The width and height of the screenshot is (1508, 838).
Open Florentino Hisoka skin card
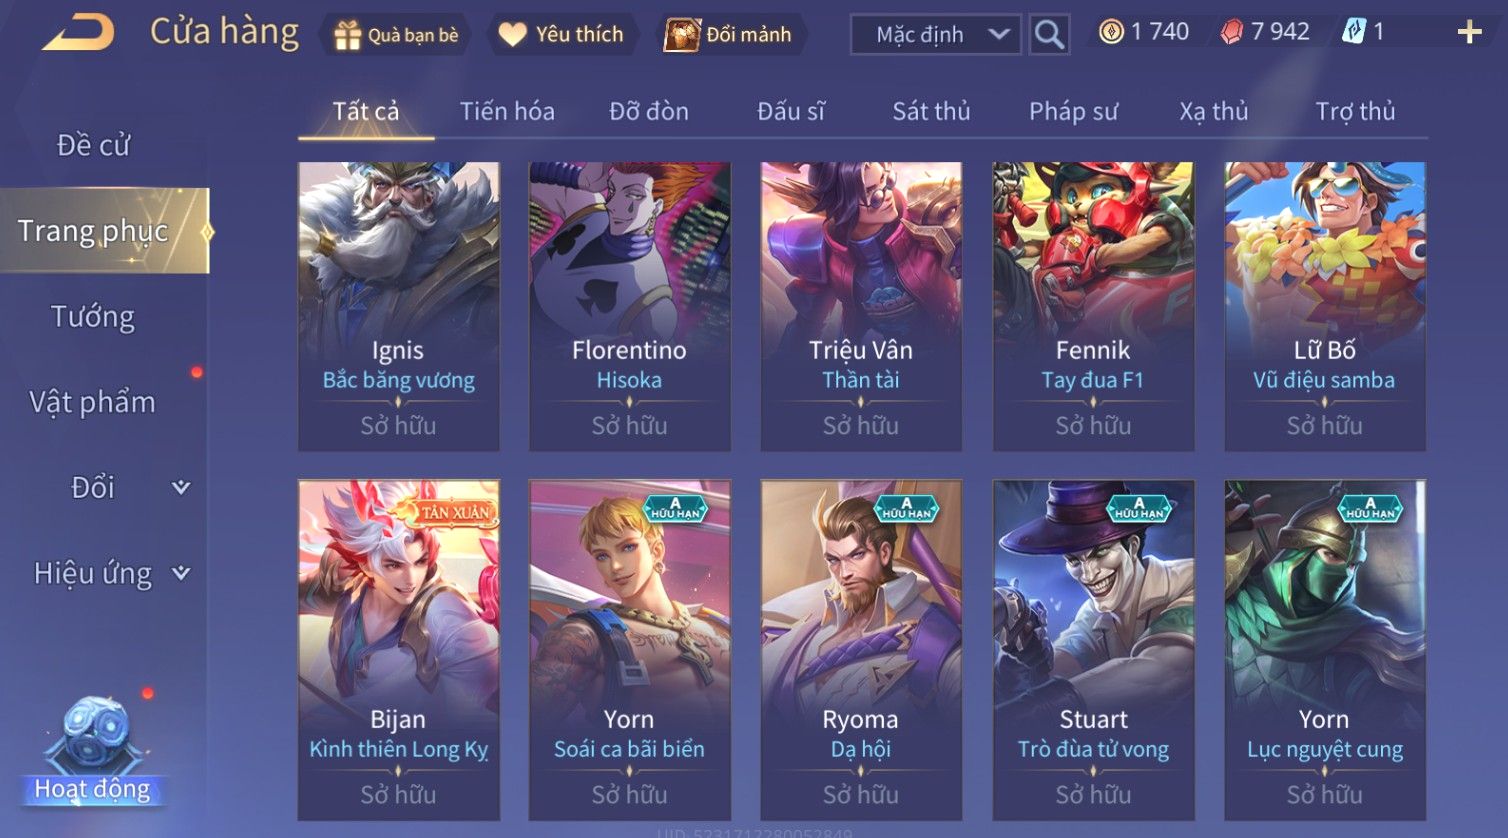[x=630, y=306]
